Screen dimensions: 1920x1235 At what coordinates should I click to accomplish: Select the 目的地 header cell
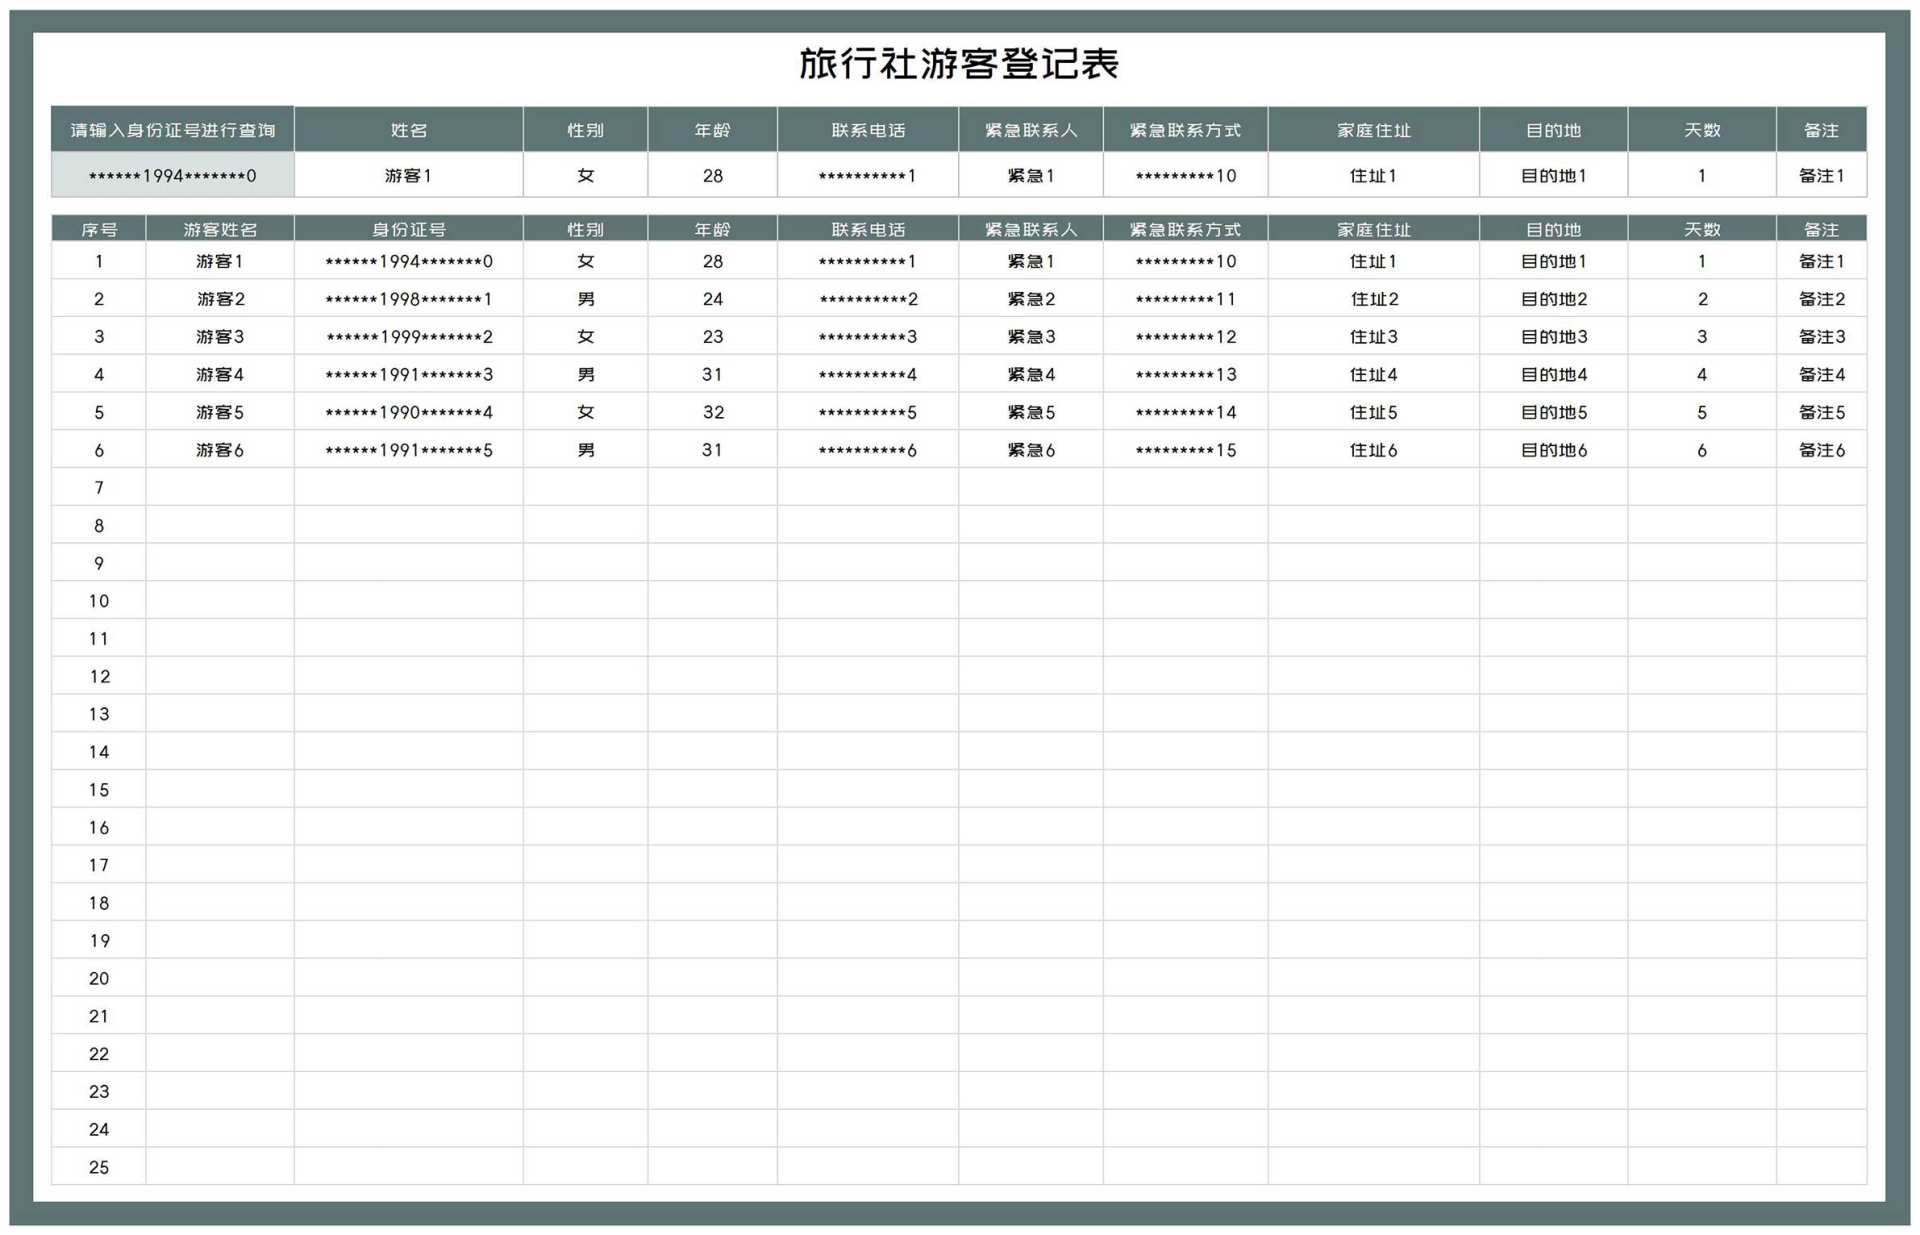click(1552, 129)
